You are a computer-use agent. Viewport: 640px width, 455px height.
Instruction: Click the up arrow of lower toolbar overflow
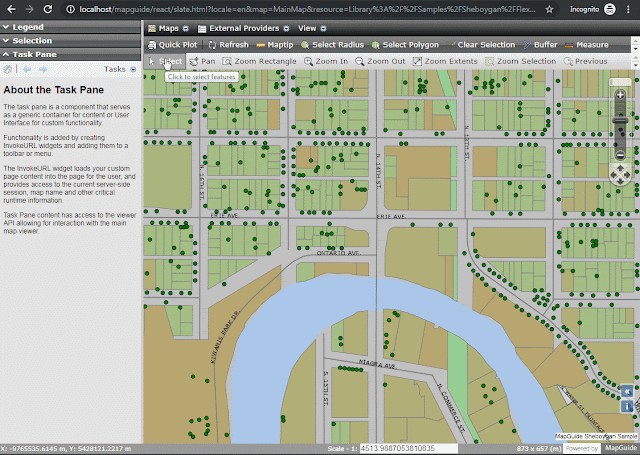(x=636, y=57)
